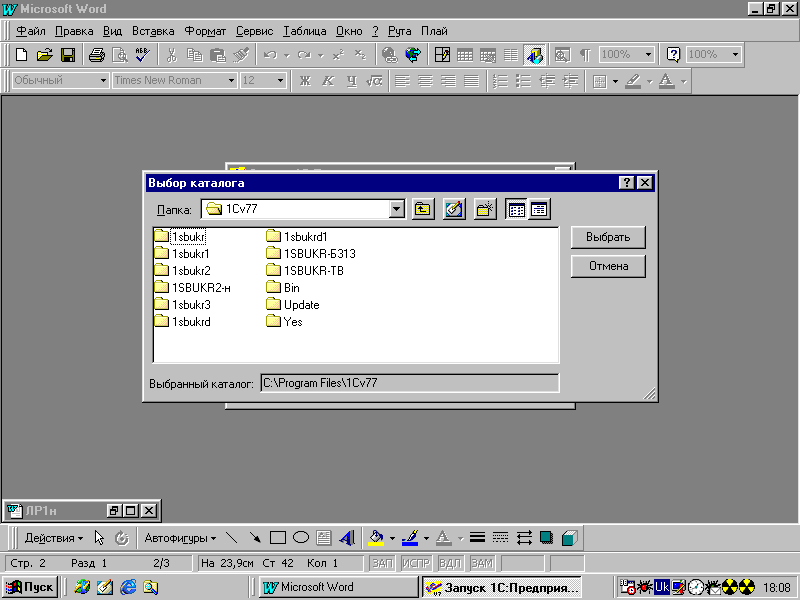Click the Spelling check ABC icon

tap(143, 55)
